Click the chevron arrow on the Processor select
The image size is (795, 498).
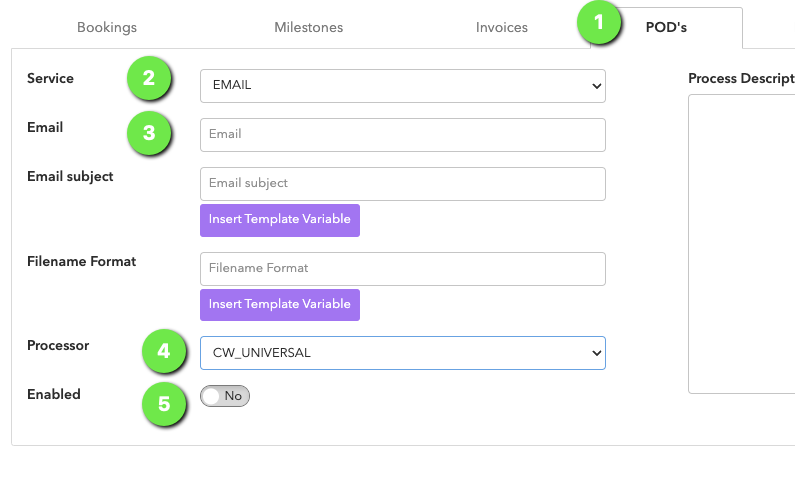pos(597,353)
